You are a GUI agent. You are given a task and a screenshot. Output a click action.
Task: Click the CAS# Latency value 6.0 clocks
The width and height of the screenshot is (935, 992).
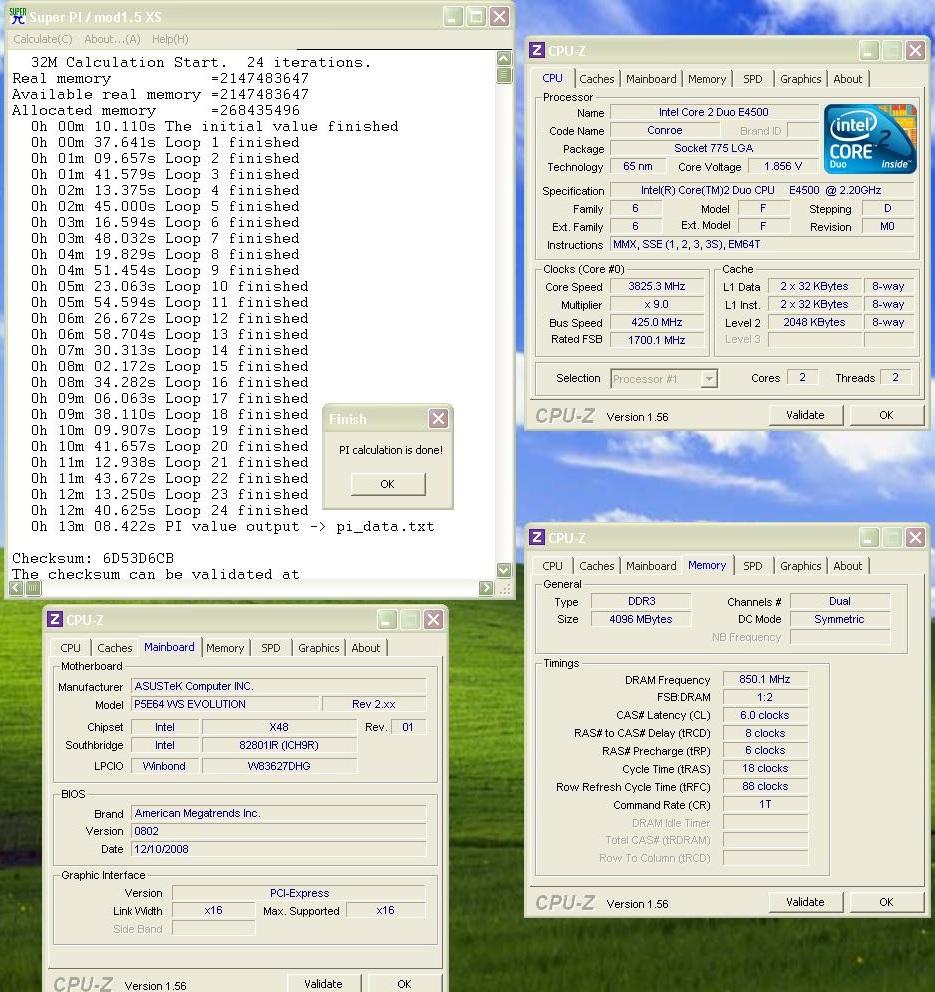click(x=765, y=715)
